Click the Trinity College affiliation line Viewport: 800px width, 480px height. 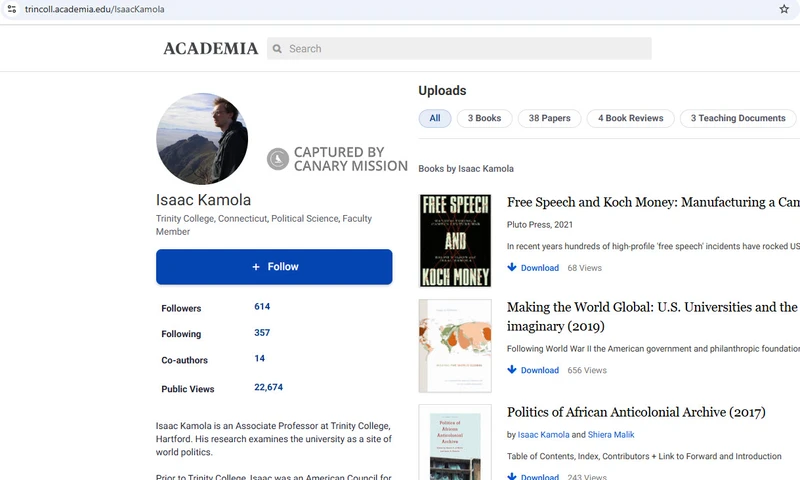point(264,225)
